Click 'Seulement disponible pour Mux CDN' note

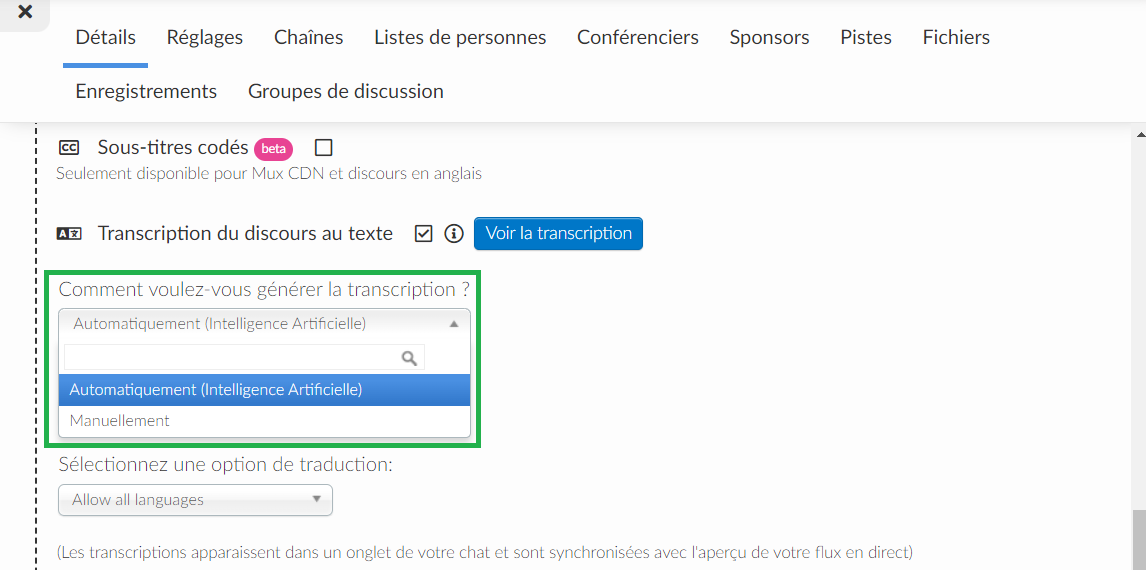tap(269, 174)
